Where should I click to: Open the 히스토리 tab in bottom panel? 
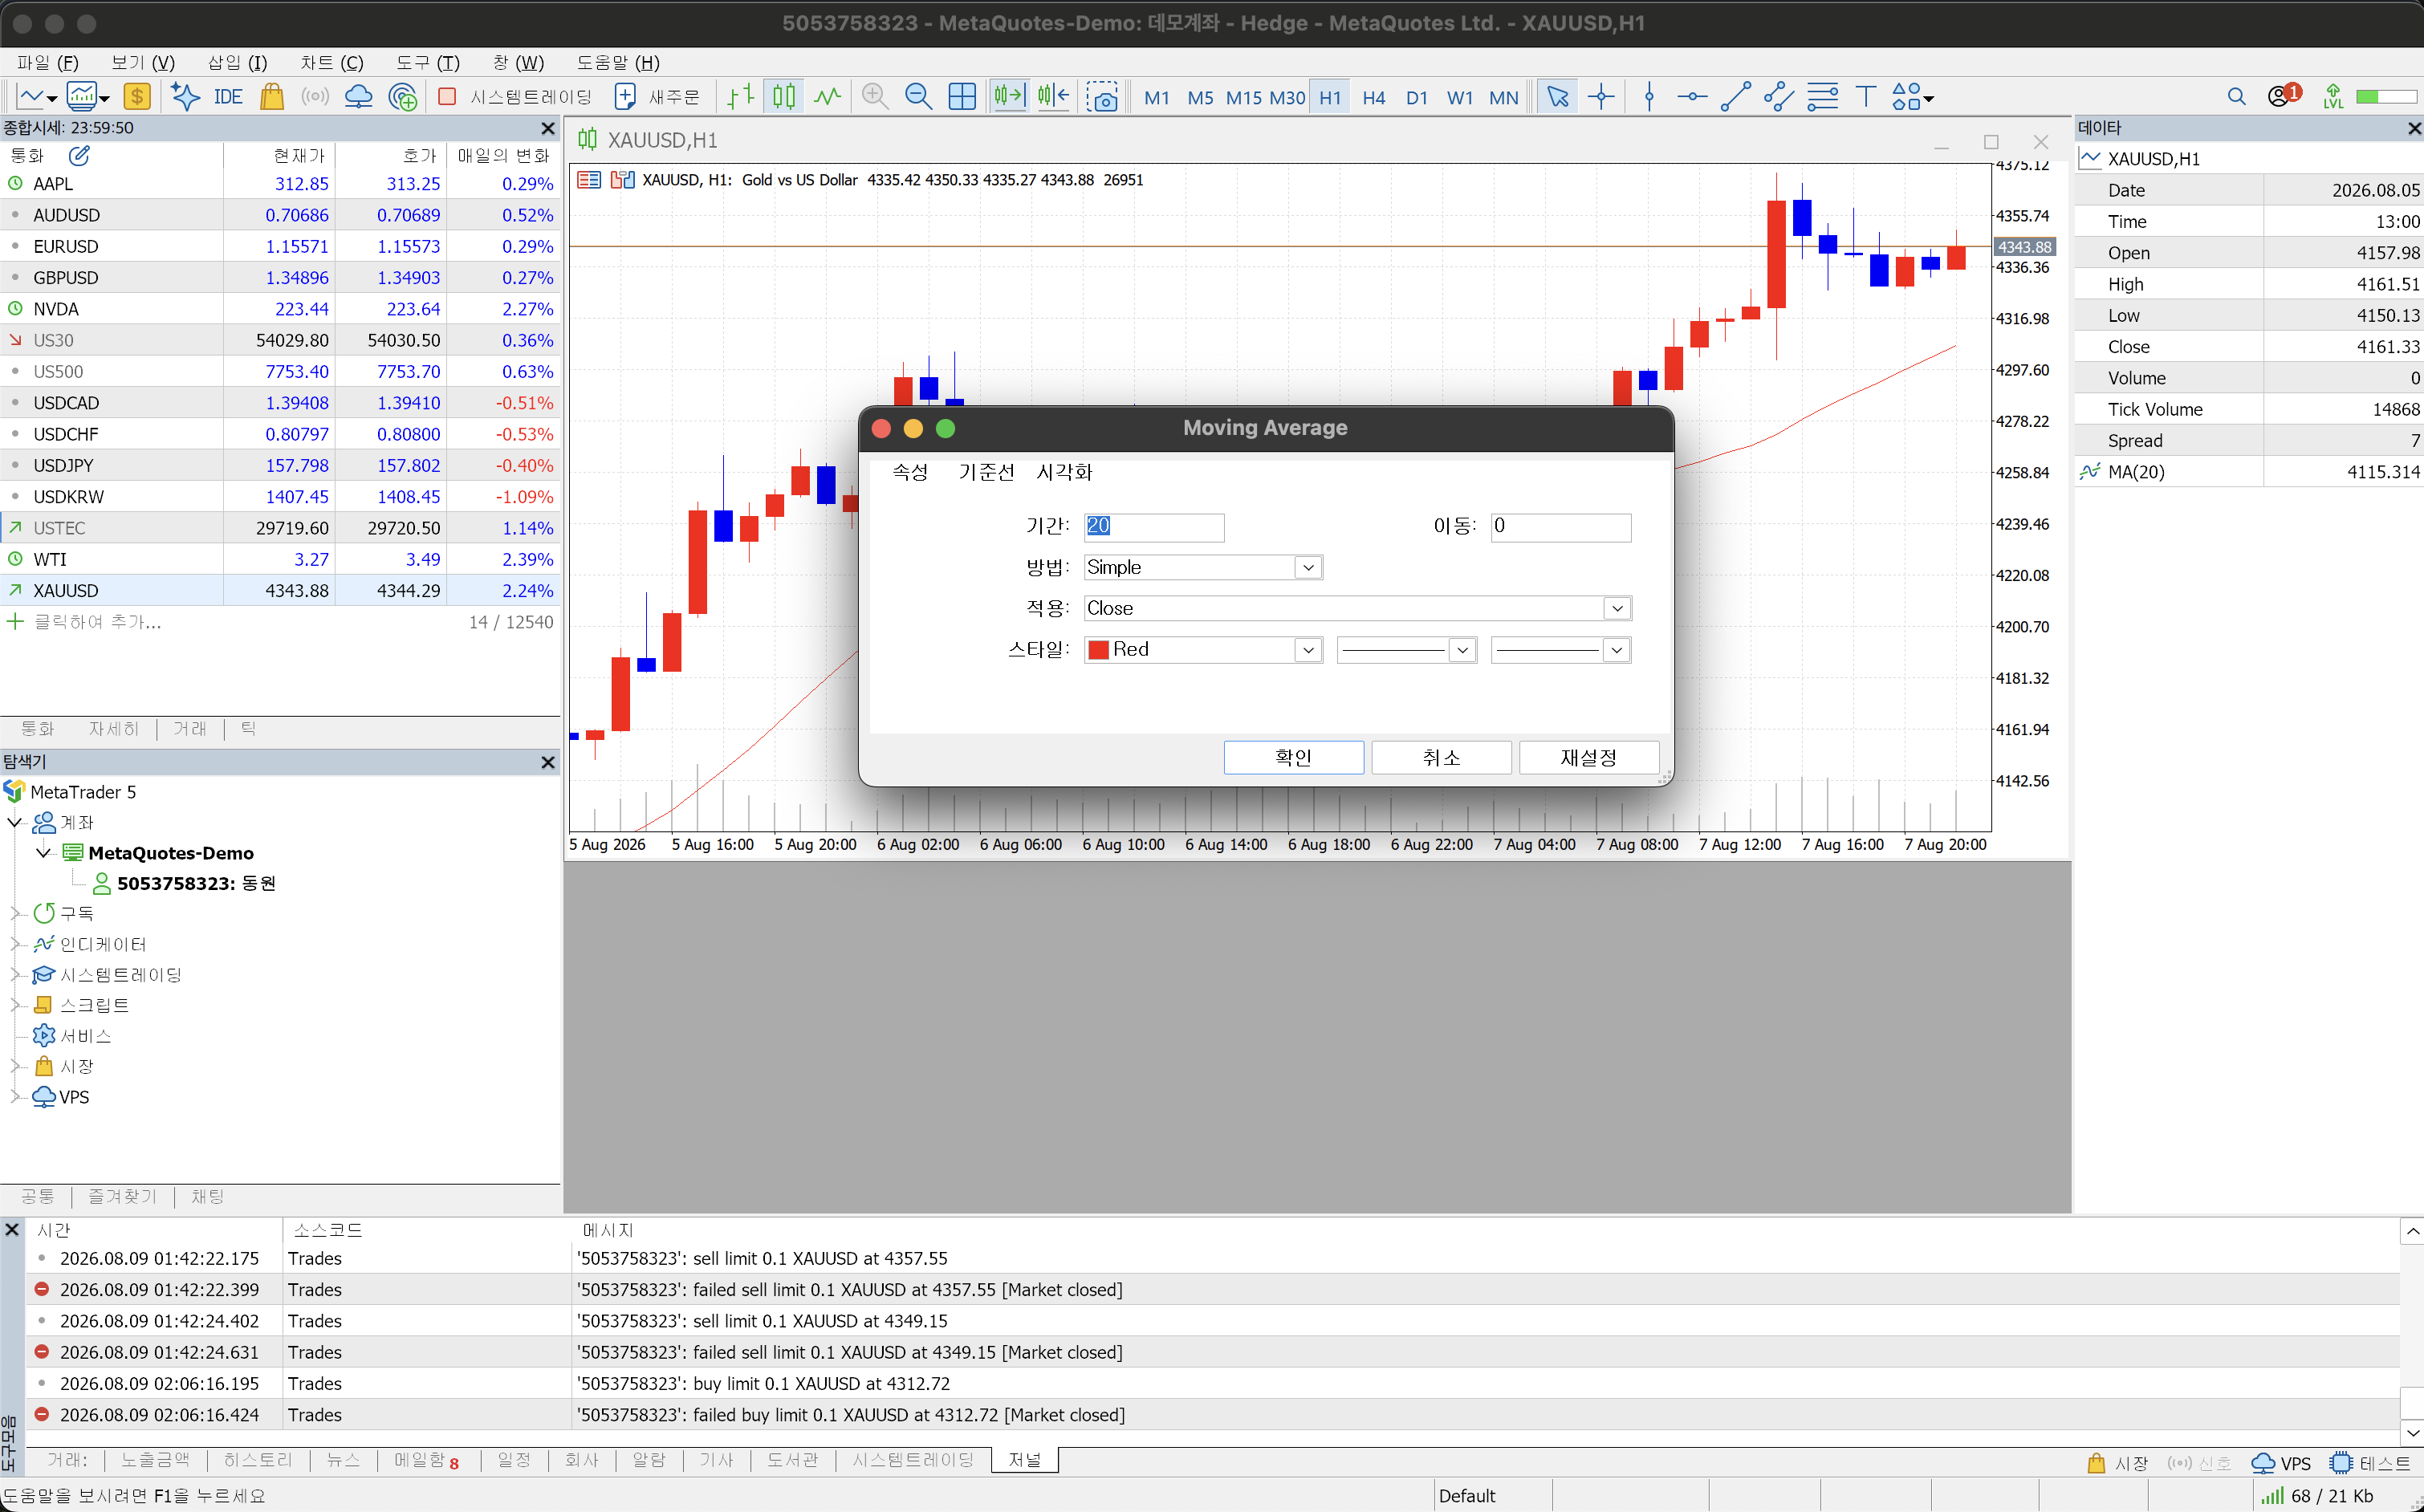[x=257, y=1460]
